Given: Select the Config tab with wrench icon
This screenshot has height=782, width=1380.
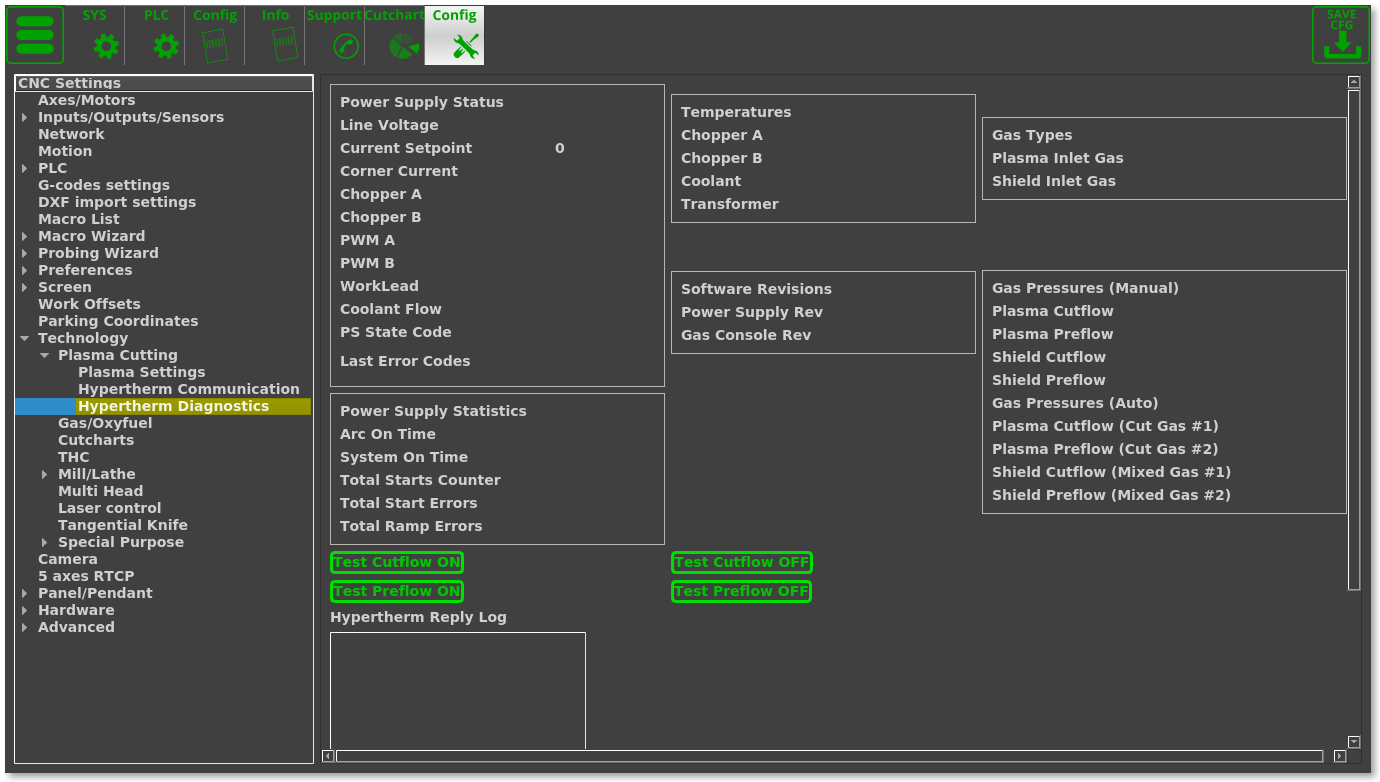Looking at the screenshot, I should tap(455, 36).
